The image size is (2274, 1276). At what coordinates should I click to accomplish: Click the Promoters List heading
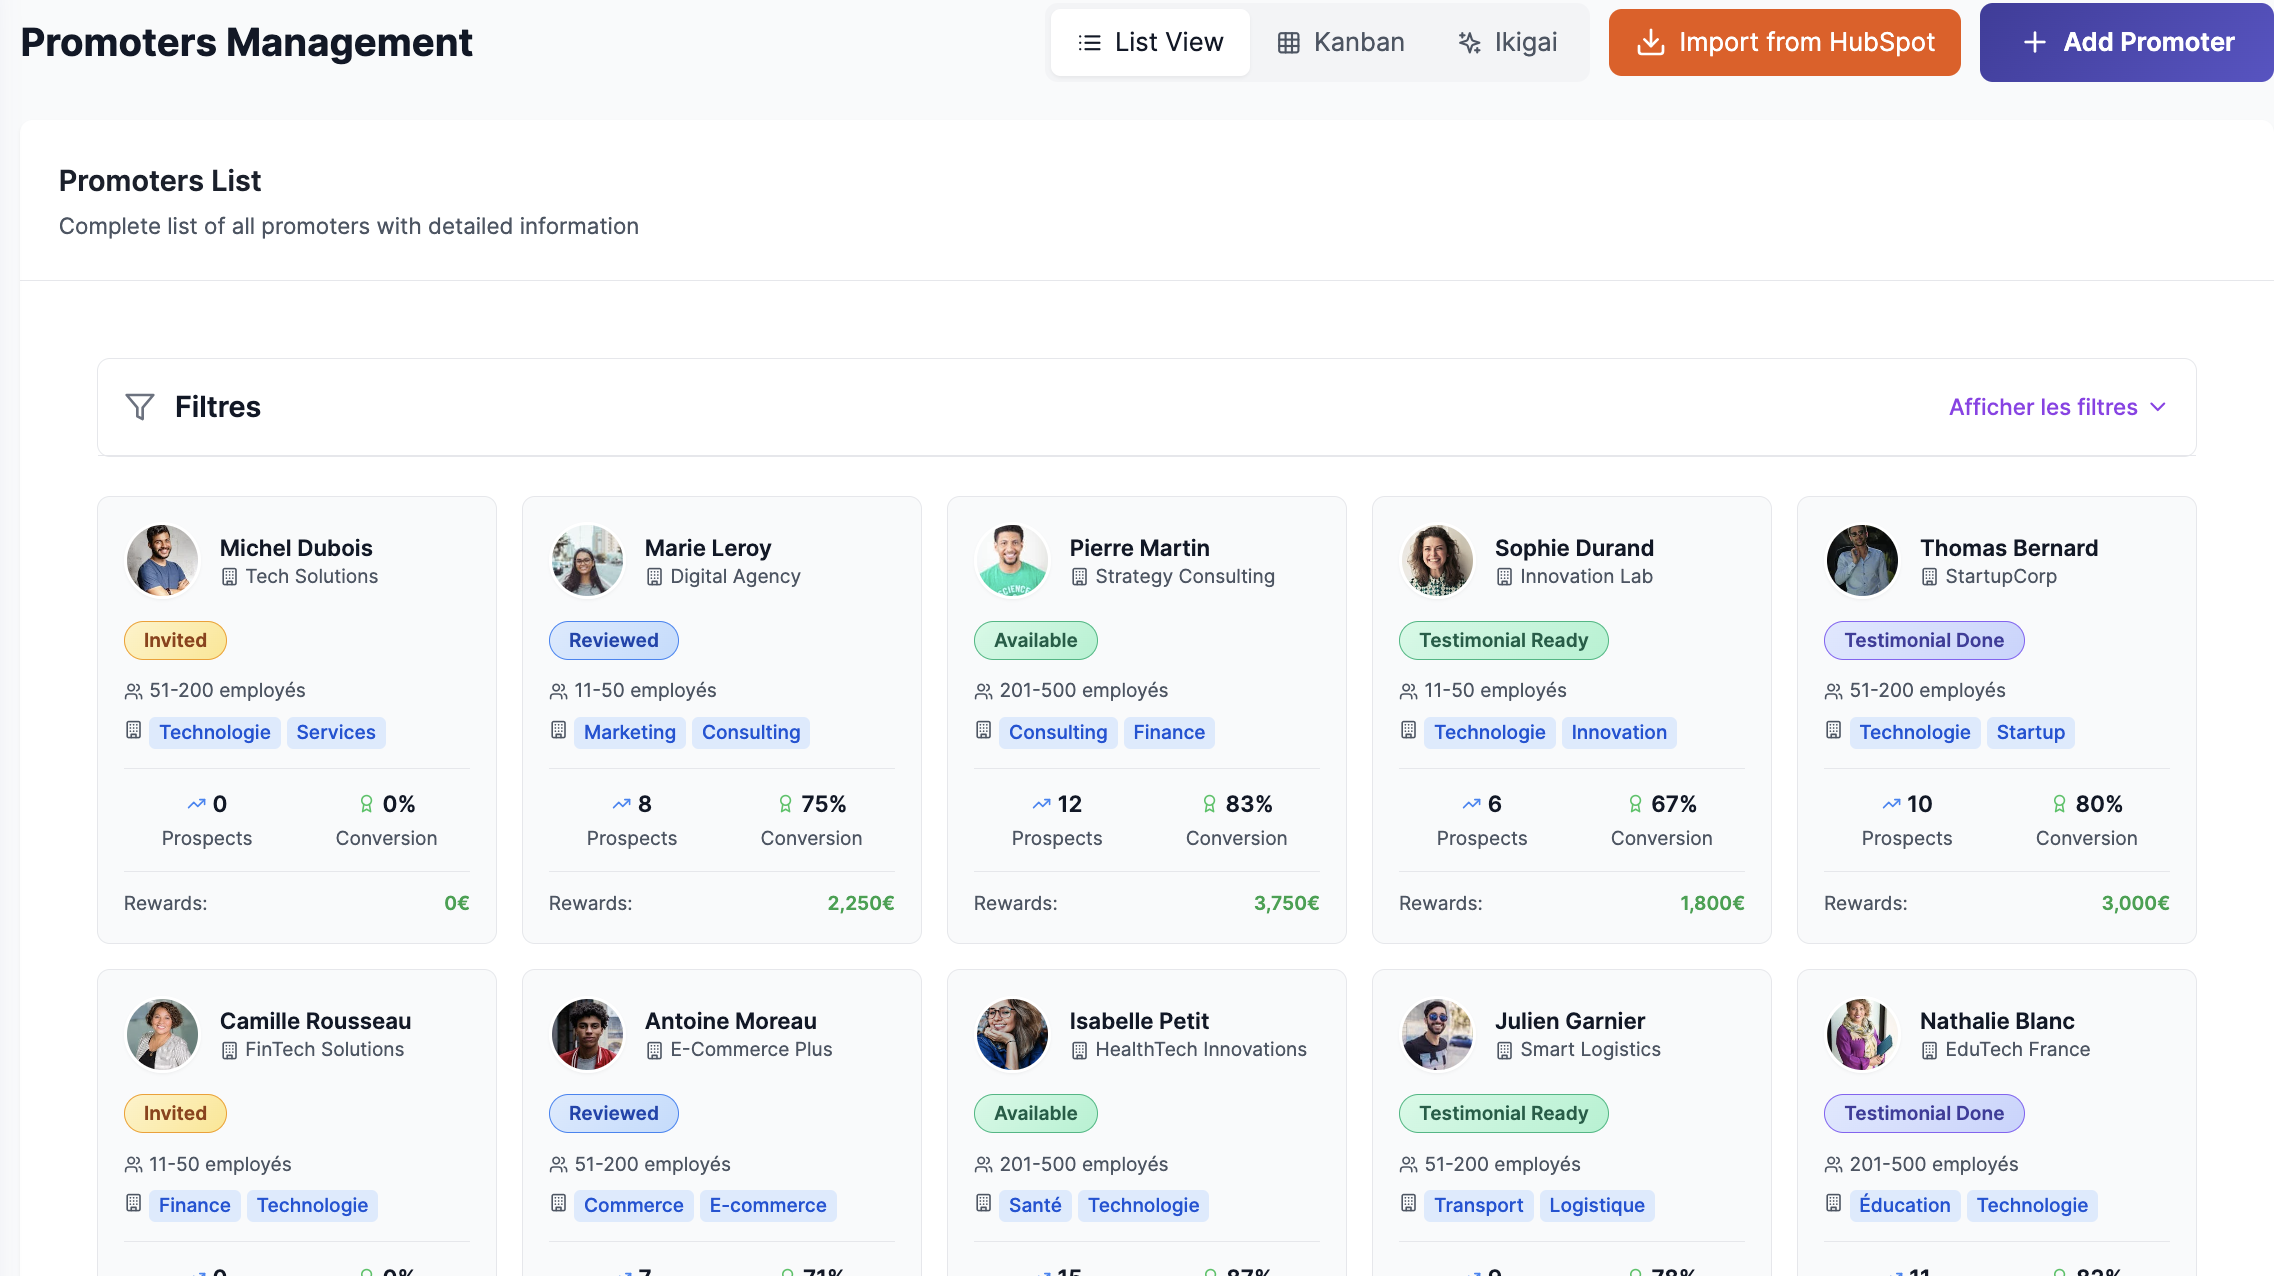(160, 181)
